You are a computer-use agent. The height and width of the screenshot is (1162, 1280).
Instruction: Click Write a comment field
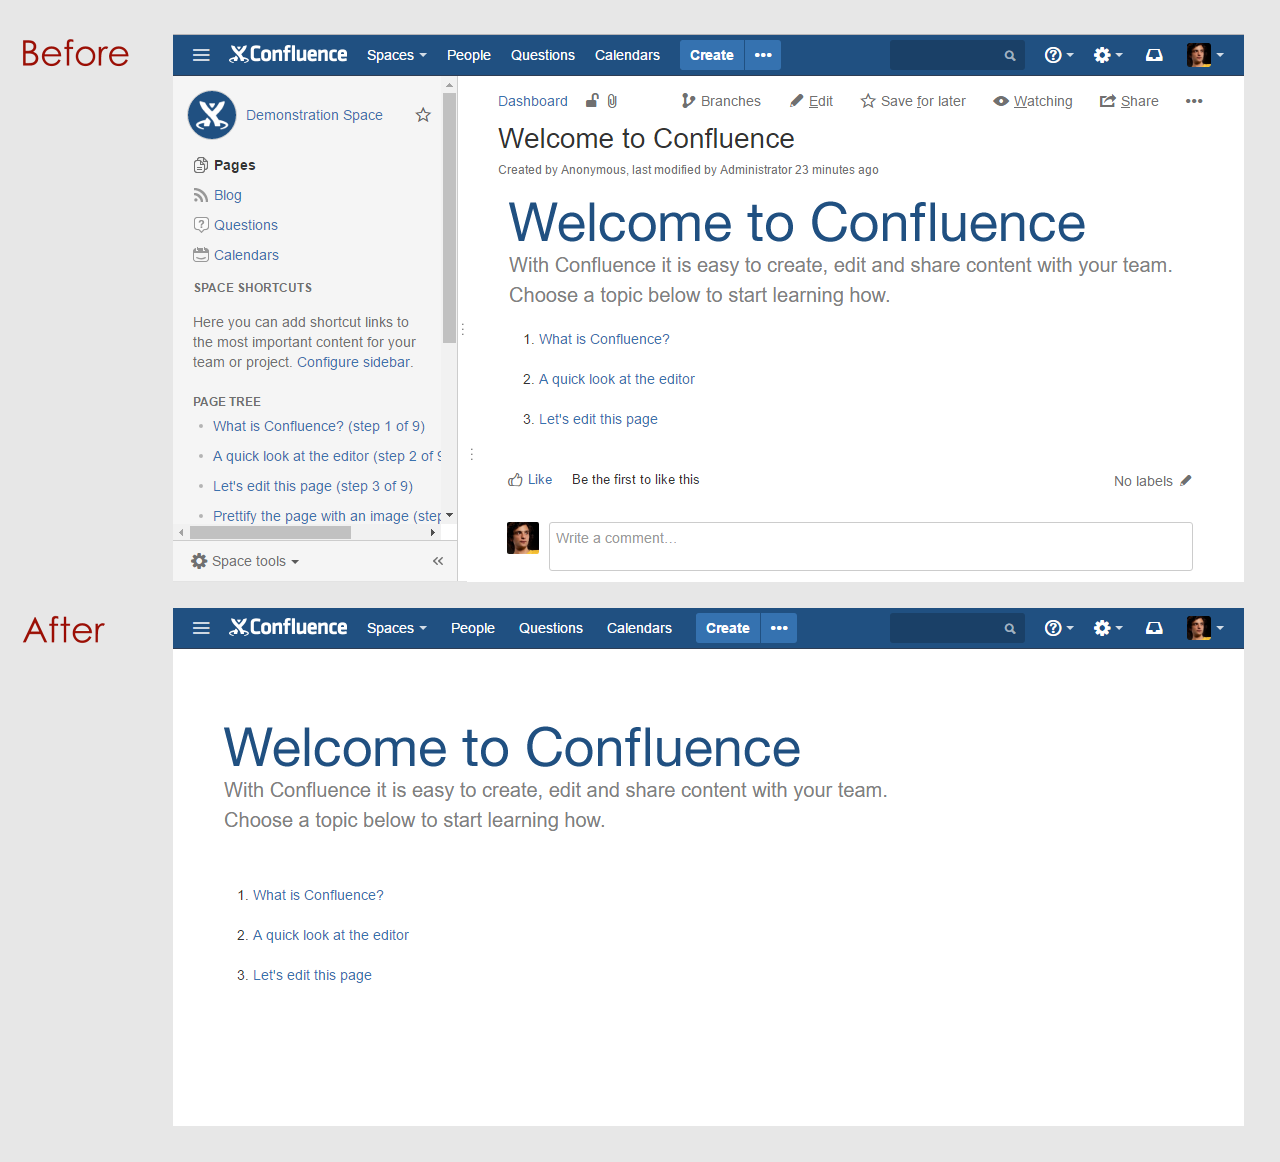(870, 546)
